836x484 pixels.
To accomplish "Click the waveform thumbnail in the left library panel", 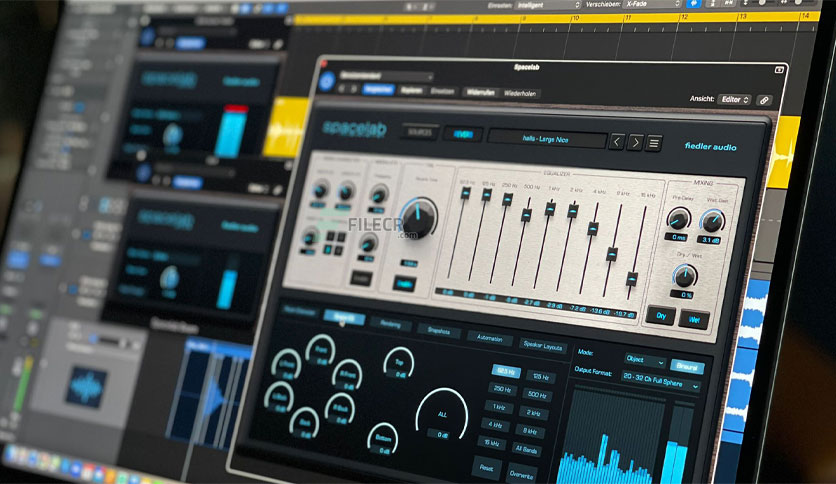I will tap(86, 387).
